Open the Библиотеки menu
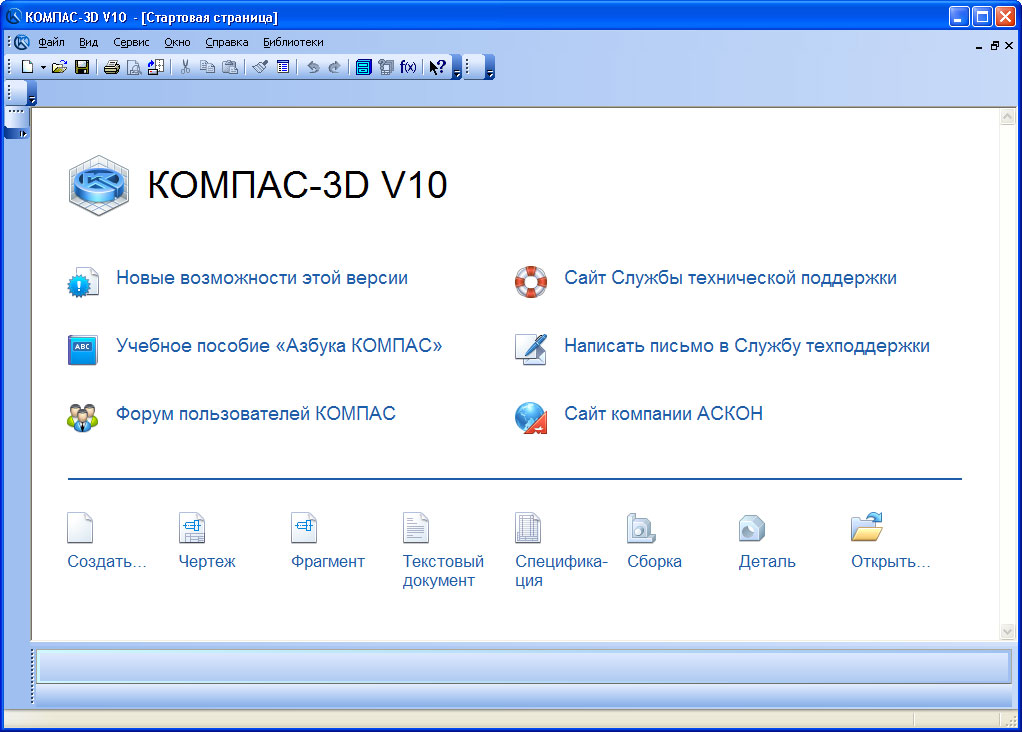Image resolution: width=1022 pixels, height=732 pixels. pyautogui.click(x=293, y=42)
